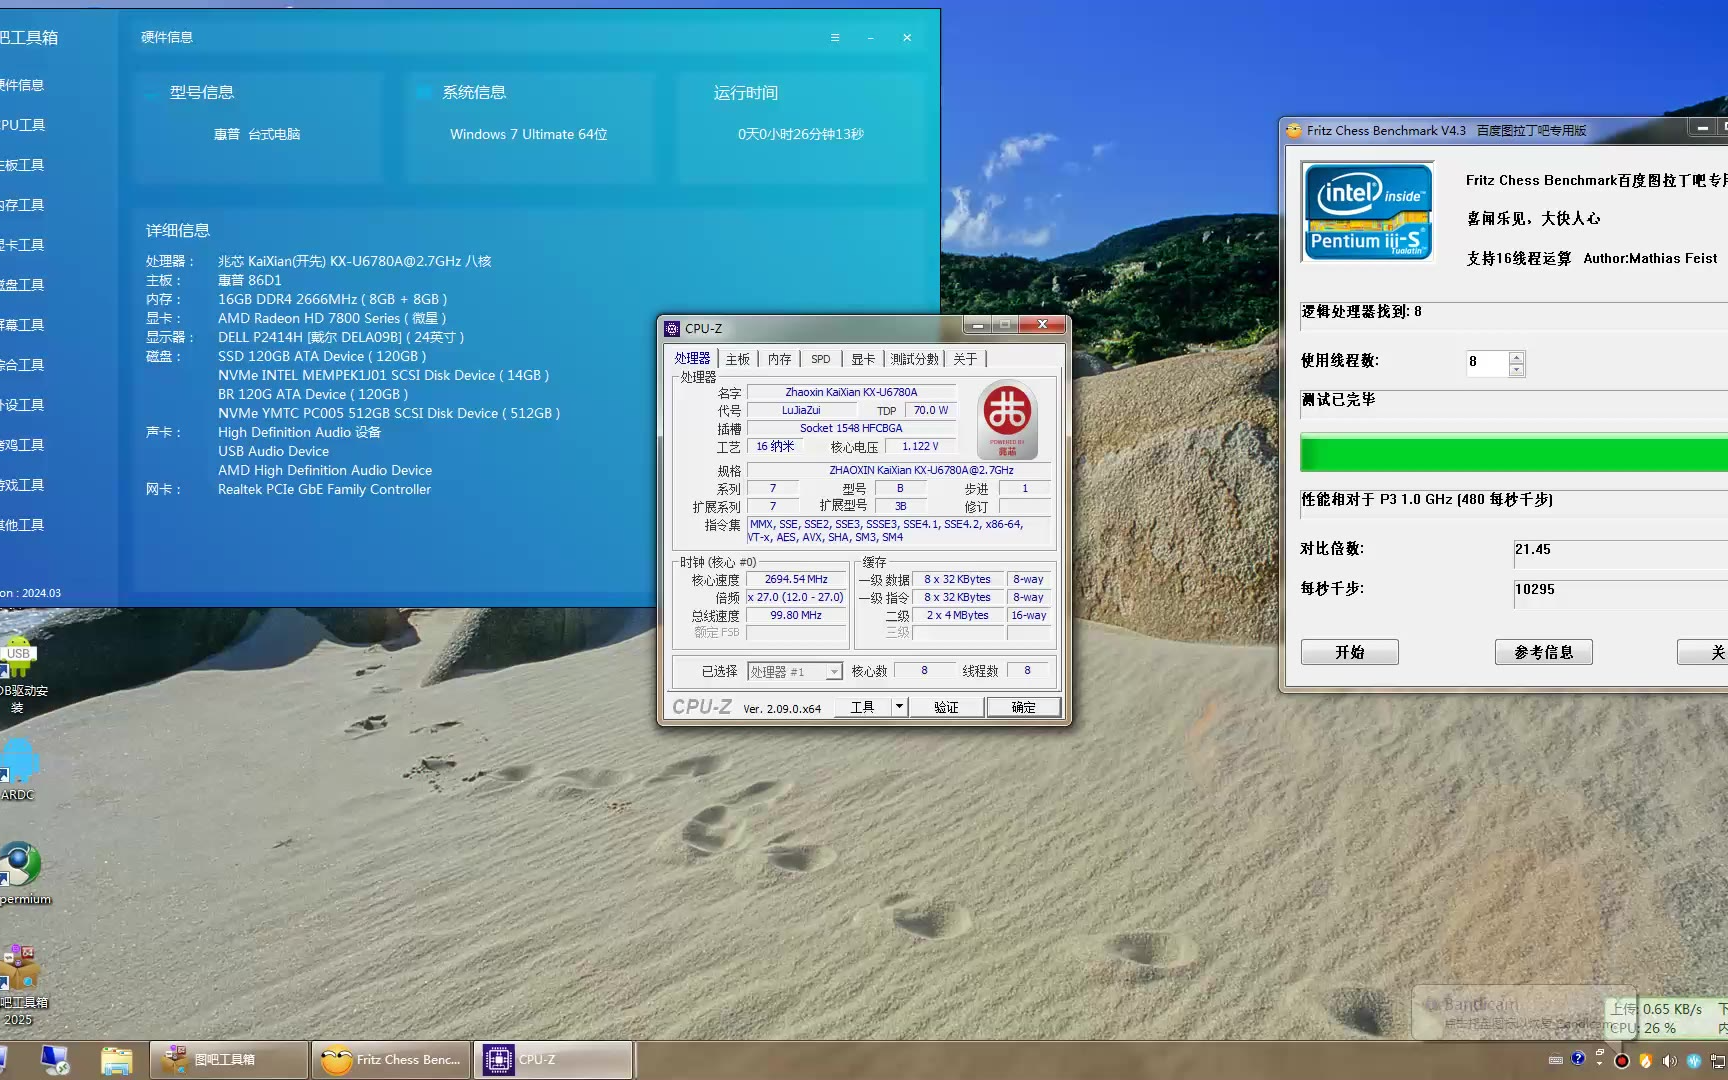1728x1080 pixels.
Task: Click the red record icon in system tray
Action: pos(1622,1060)
